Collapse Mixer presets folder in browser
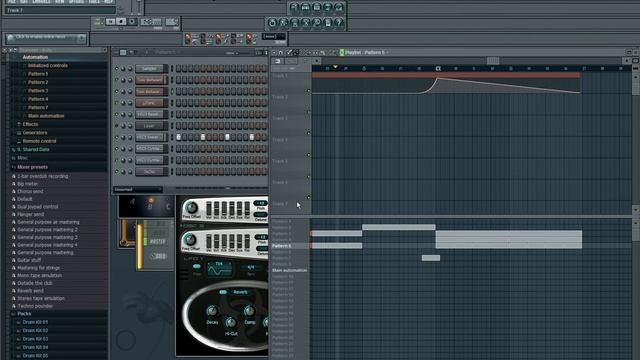Viewport: 640px width, 360px height. click(32, 167)
